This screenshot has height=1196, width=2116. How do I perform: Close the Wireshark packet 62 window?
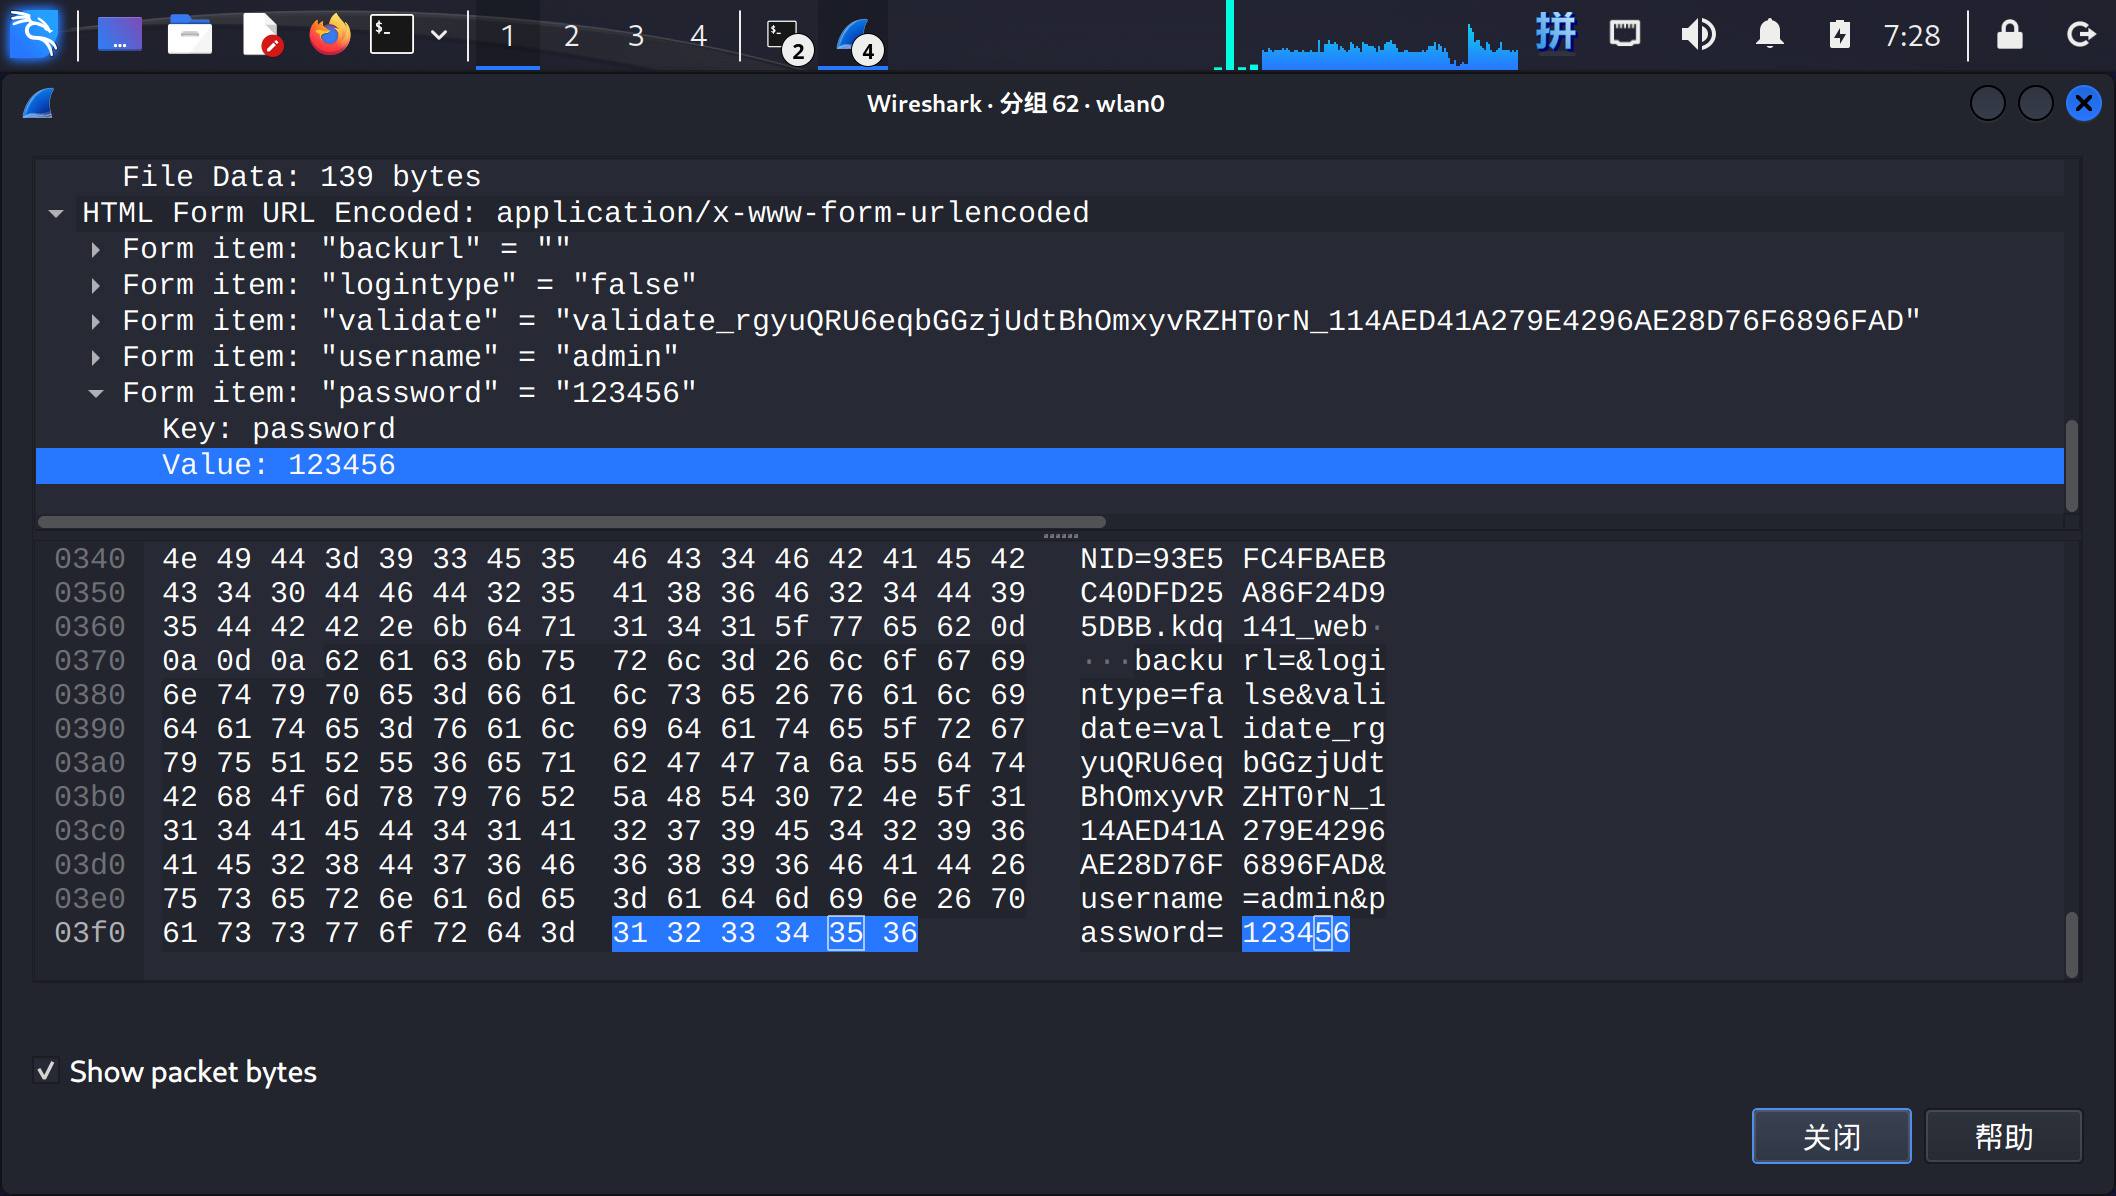pos(2084,103)
